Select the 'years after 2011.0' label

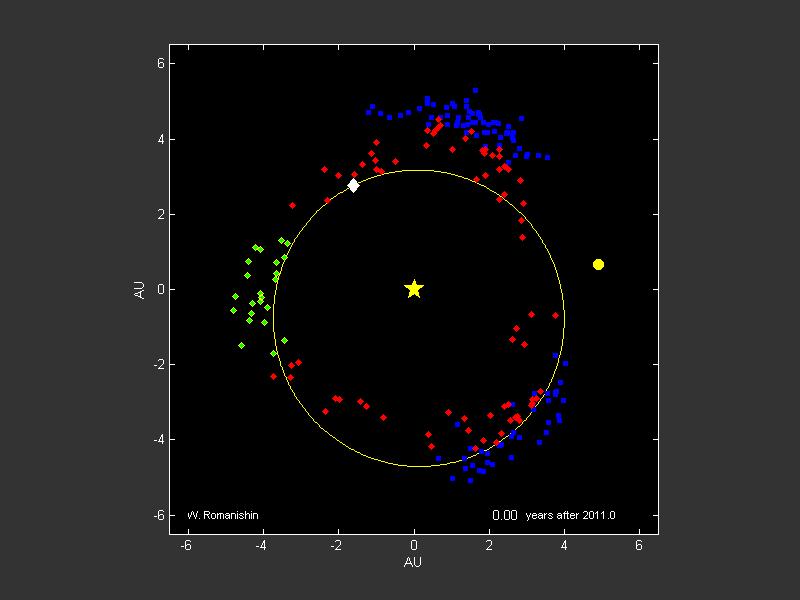coord(570,516)
